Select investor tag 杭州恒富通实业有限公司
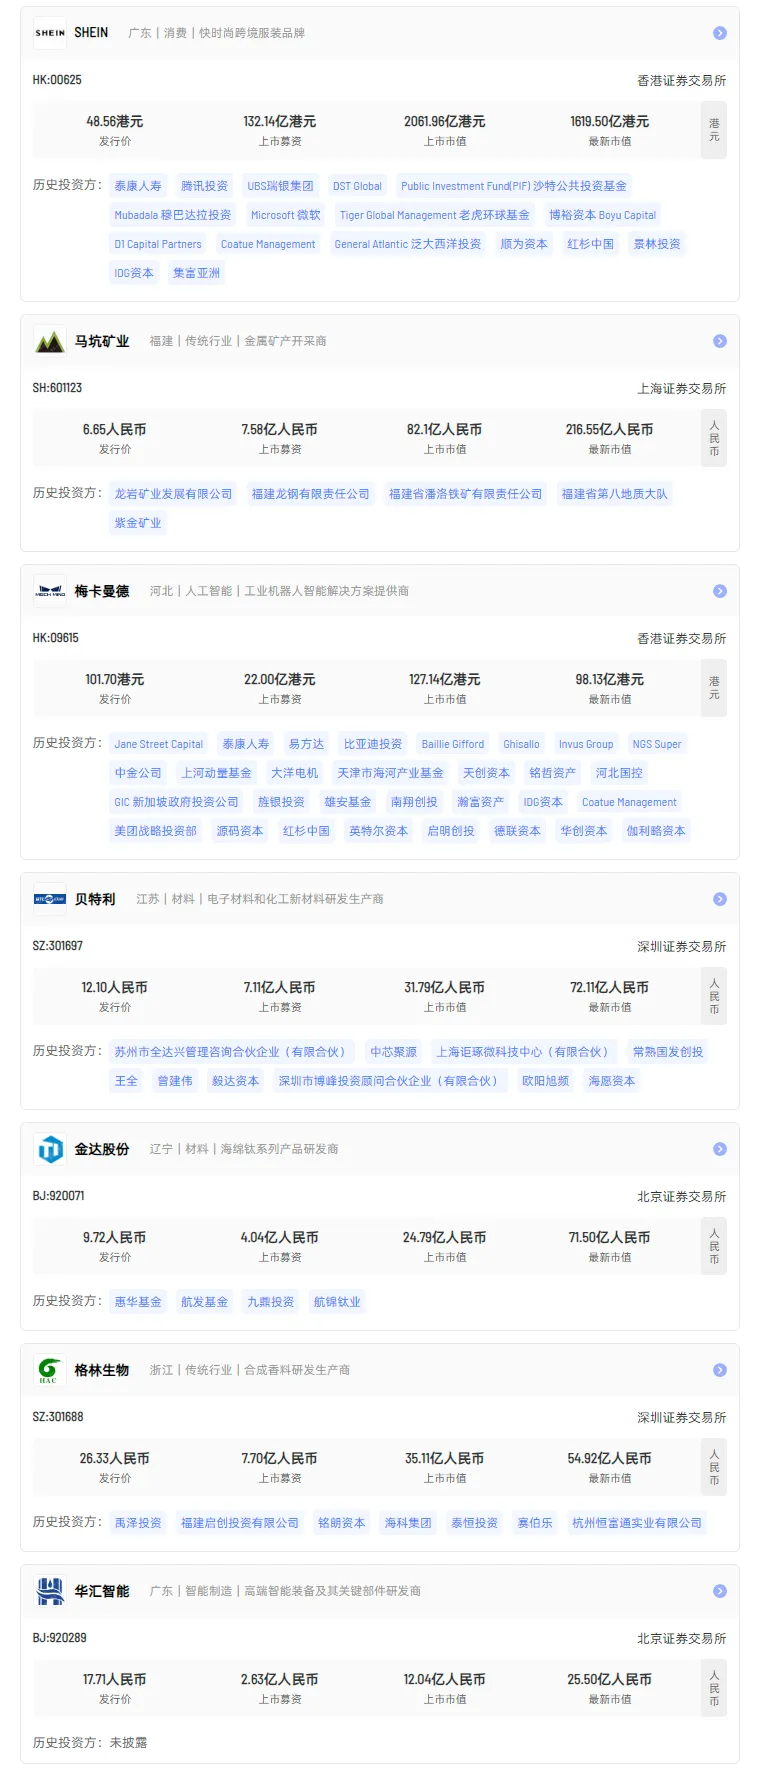Screen dimensions: 759x1776 (637, 1523)
